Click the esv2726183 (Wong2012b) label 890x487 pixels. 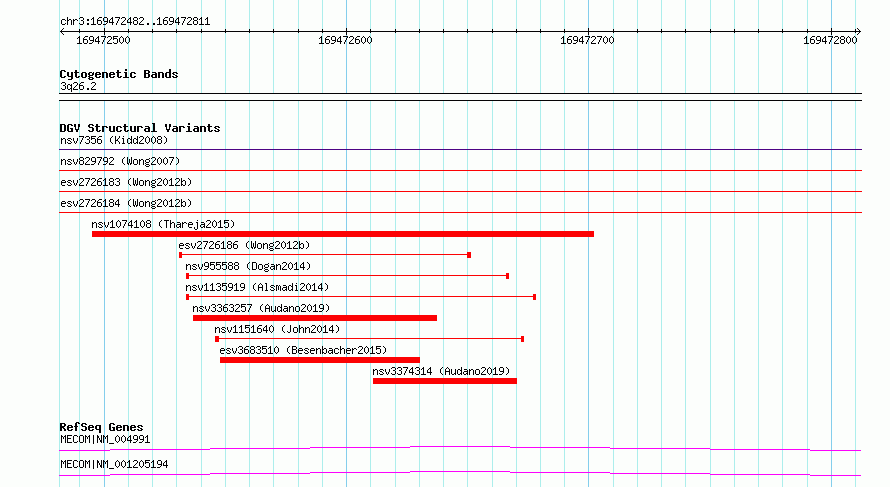point(126,182)
